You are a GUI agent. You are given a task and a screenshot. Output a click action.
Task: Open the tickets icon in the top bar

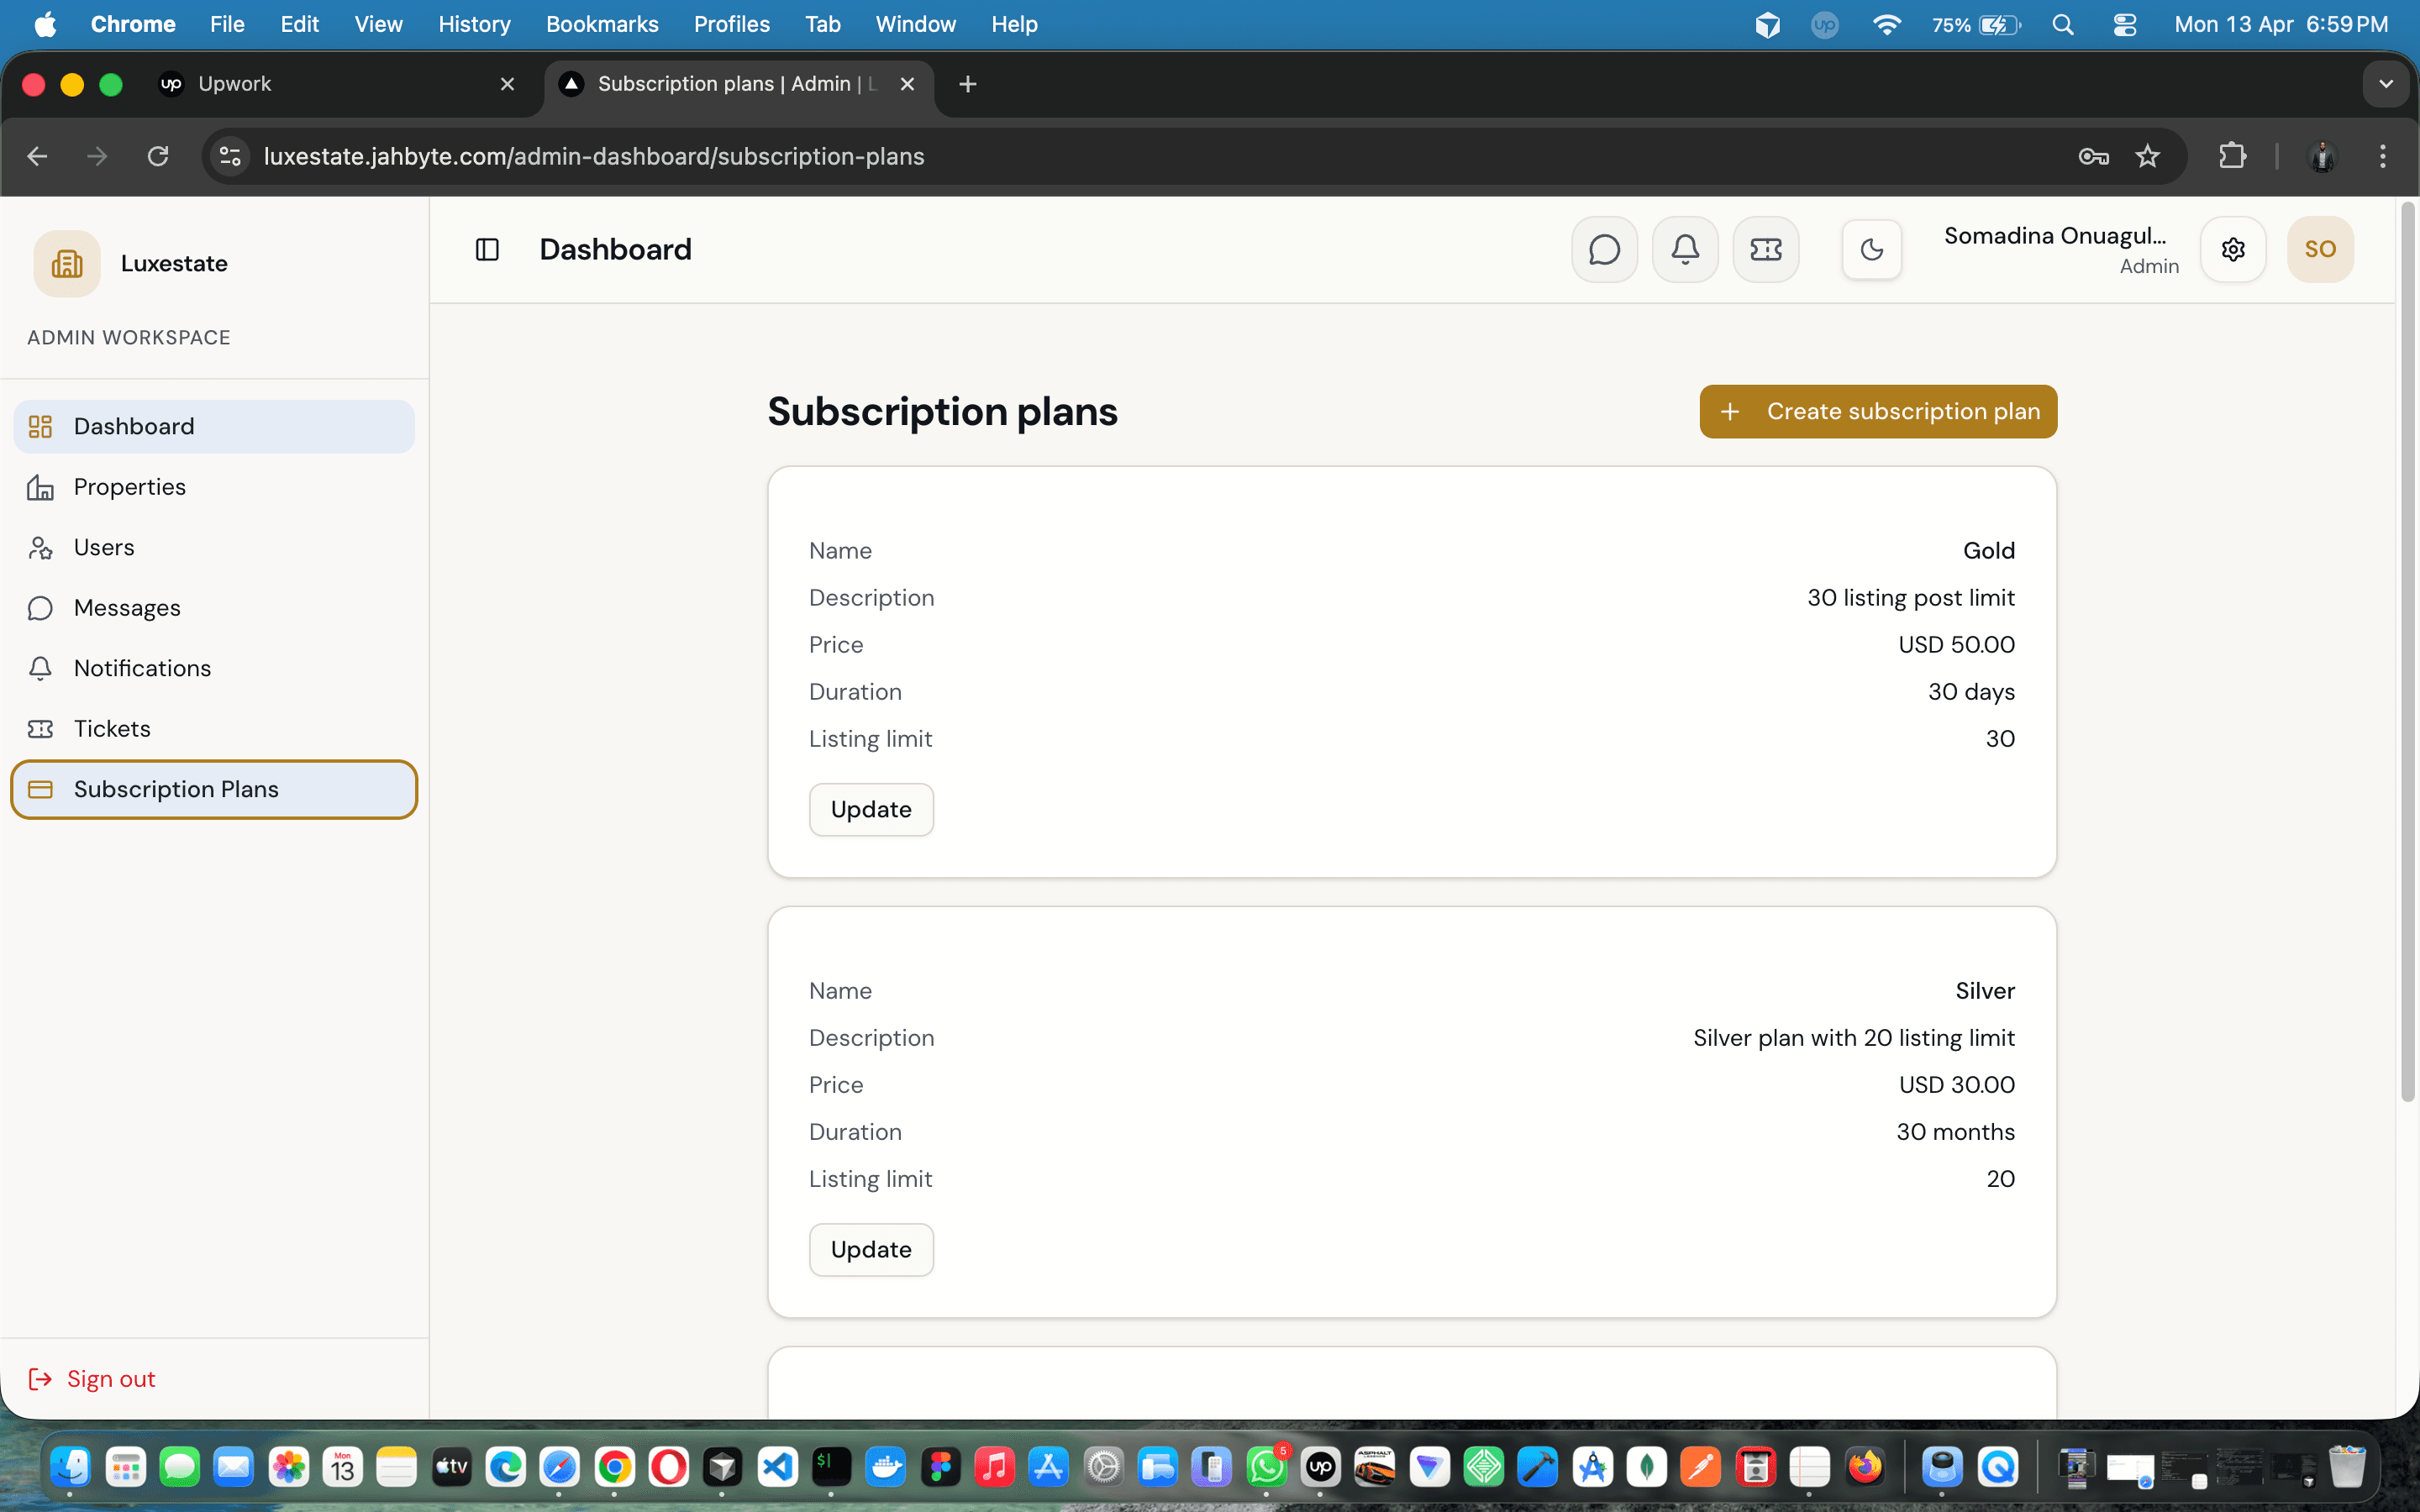pos(1766,249)
